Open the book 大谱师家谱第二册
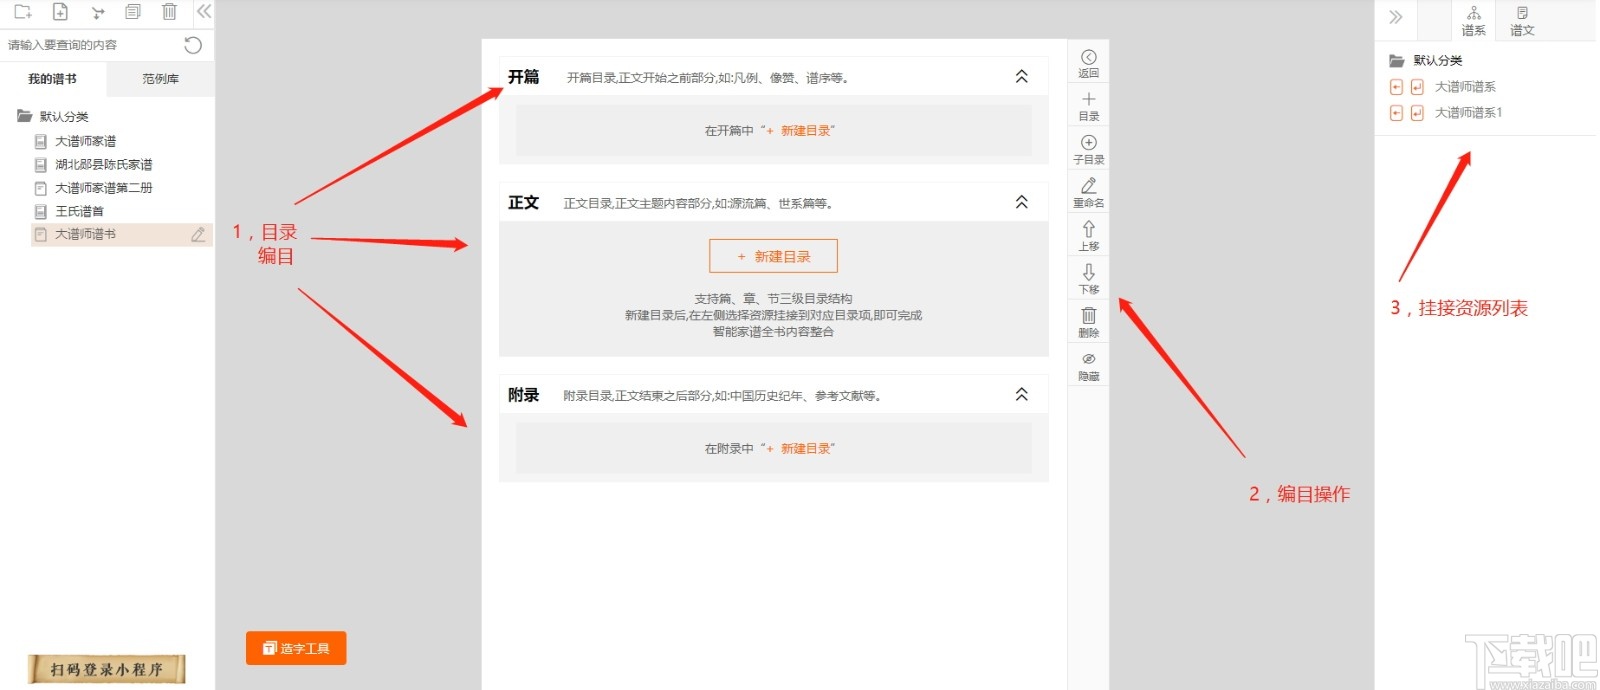 [x=104, y=188]
